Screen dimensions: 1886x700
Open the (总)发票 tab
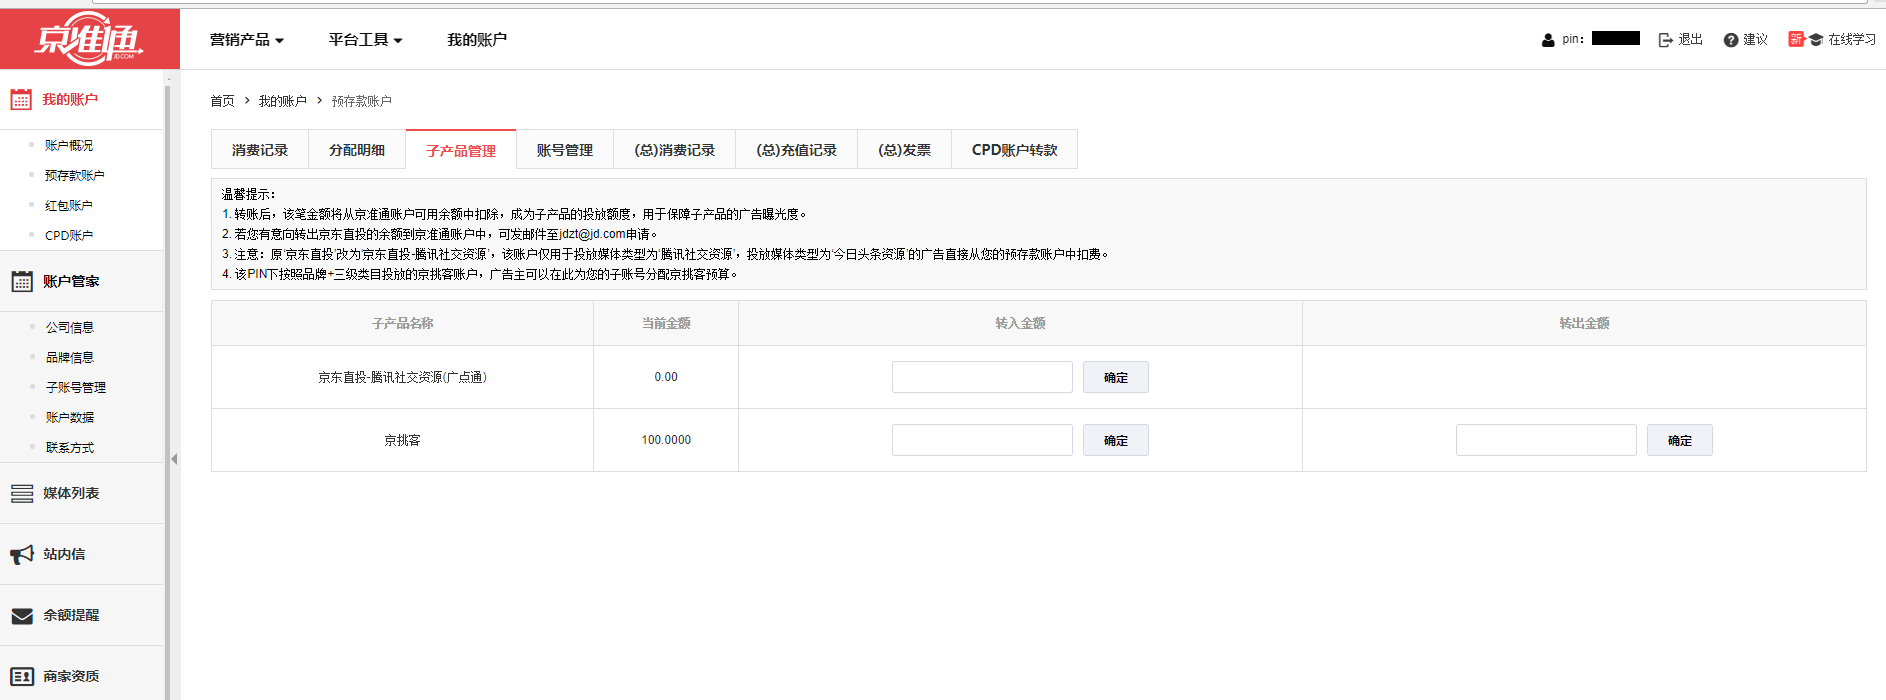[905, 150]
